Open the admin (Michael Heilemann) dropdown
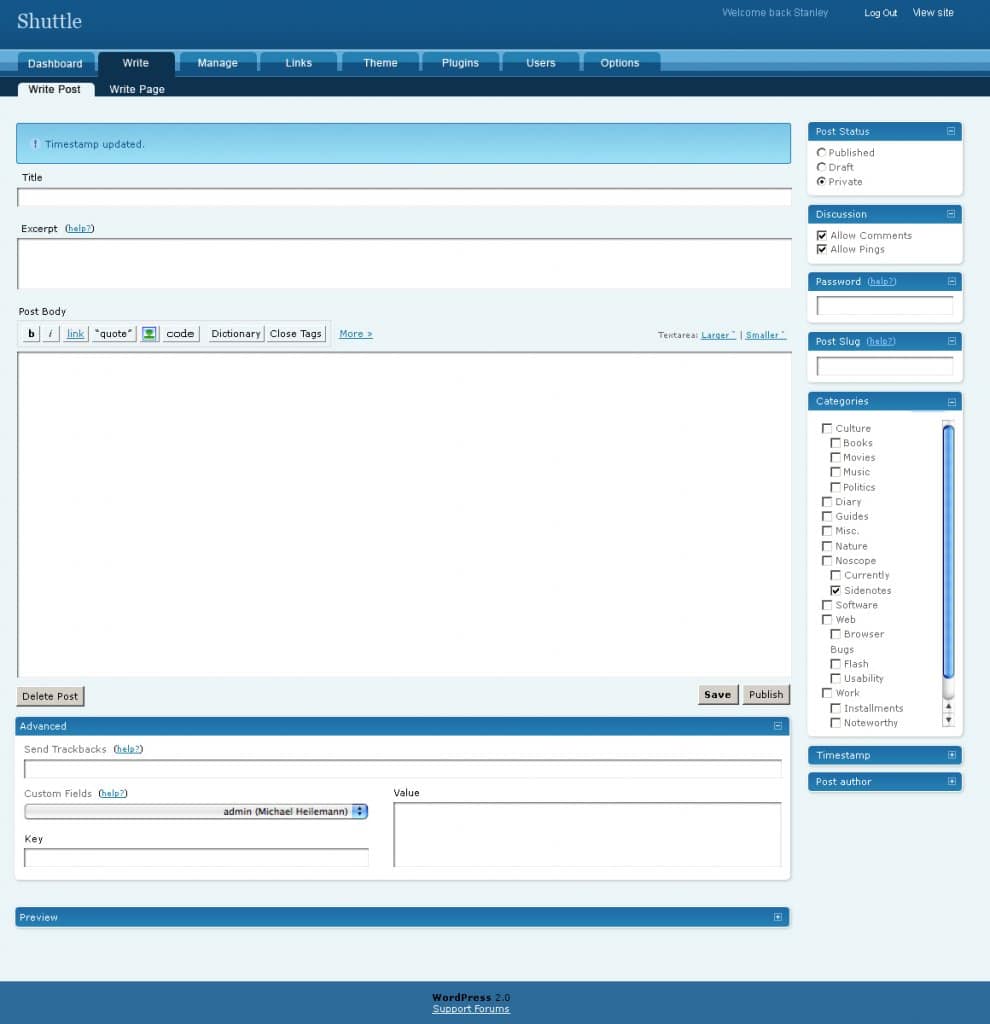Image resolution: width=990 pixels, height=1024 pixels. pyautogui.click(x=196, y=811)
